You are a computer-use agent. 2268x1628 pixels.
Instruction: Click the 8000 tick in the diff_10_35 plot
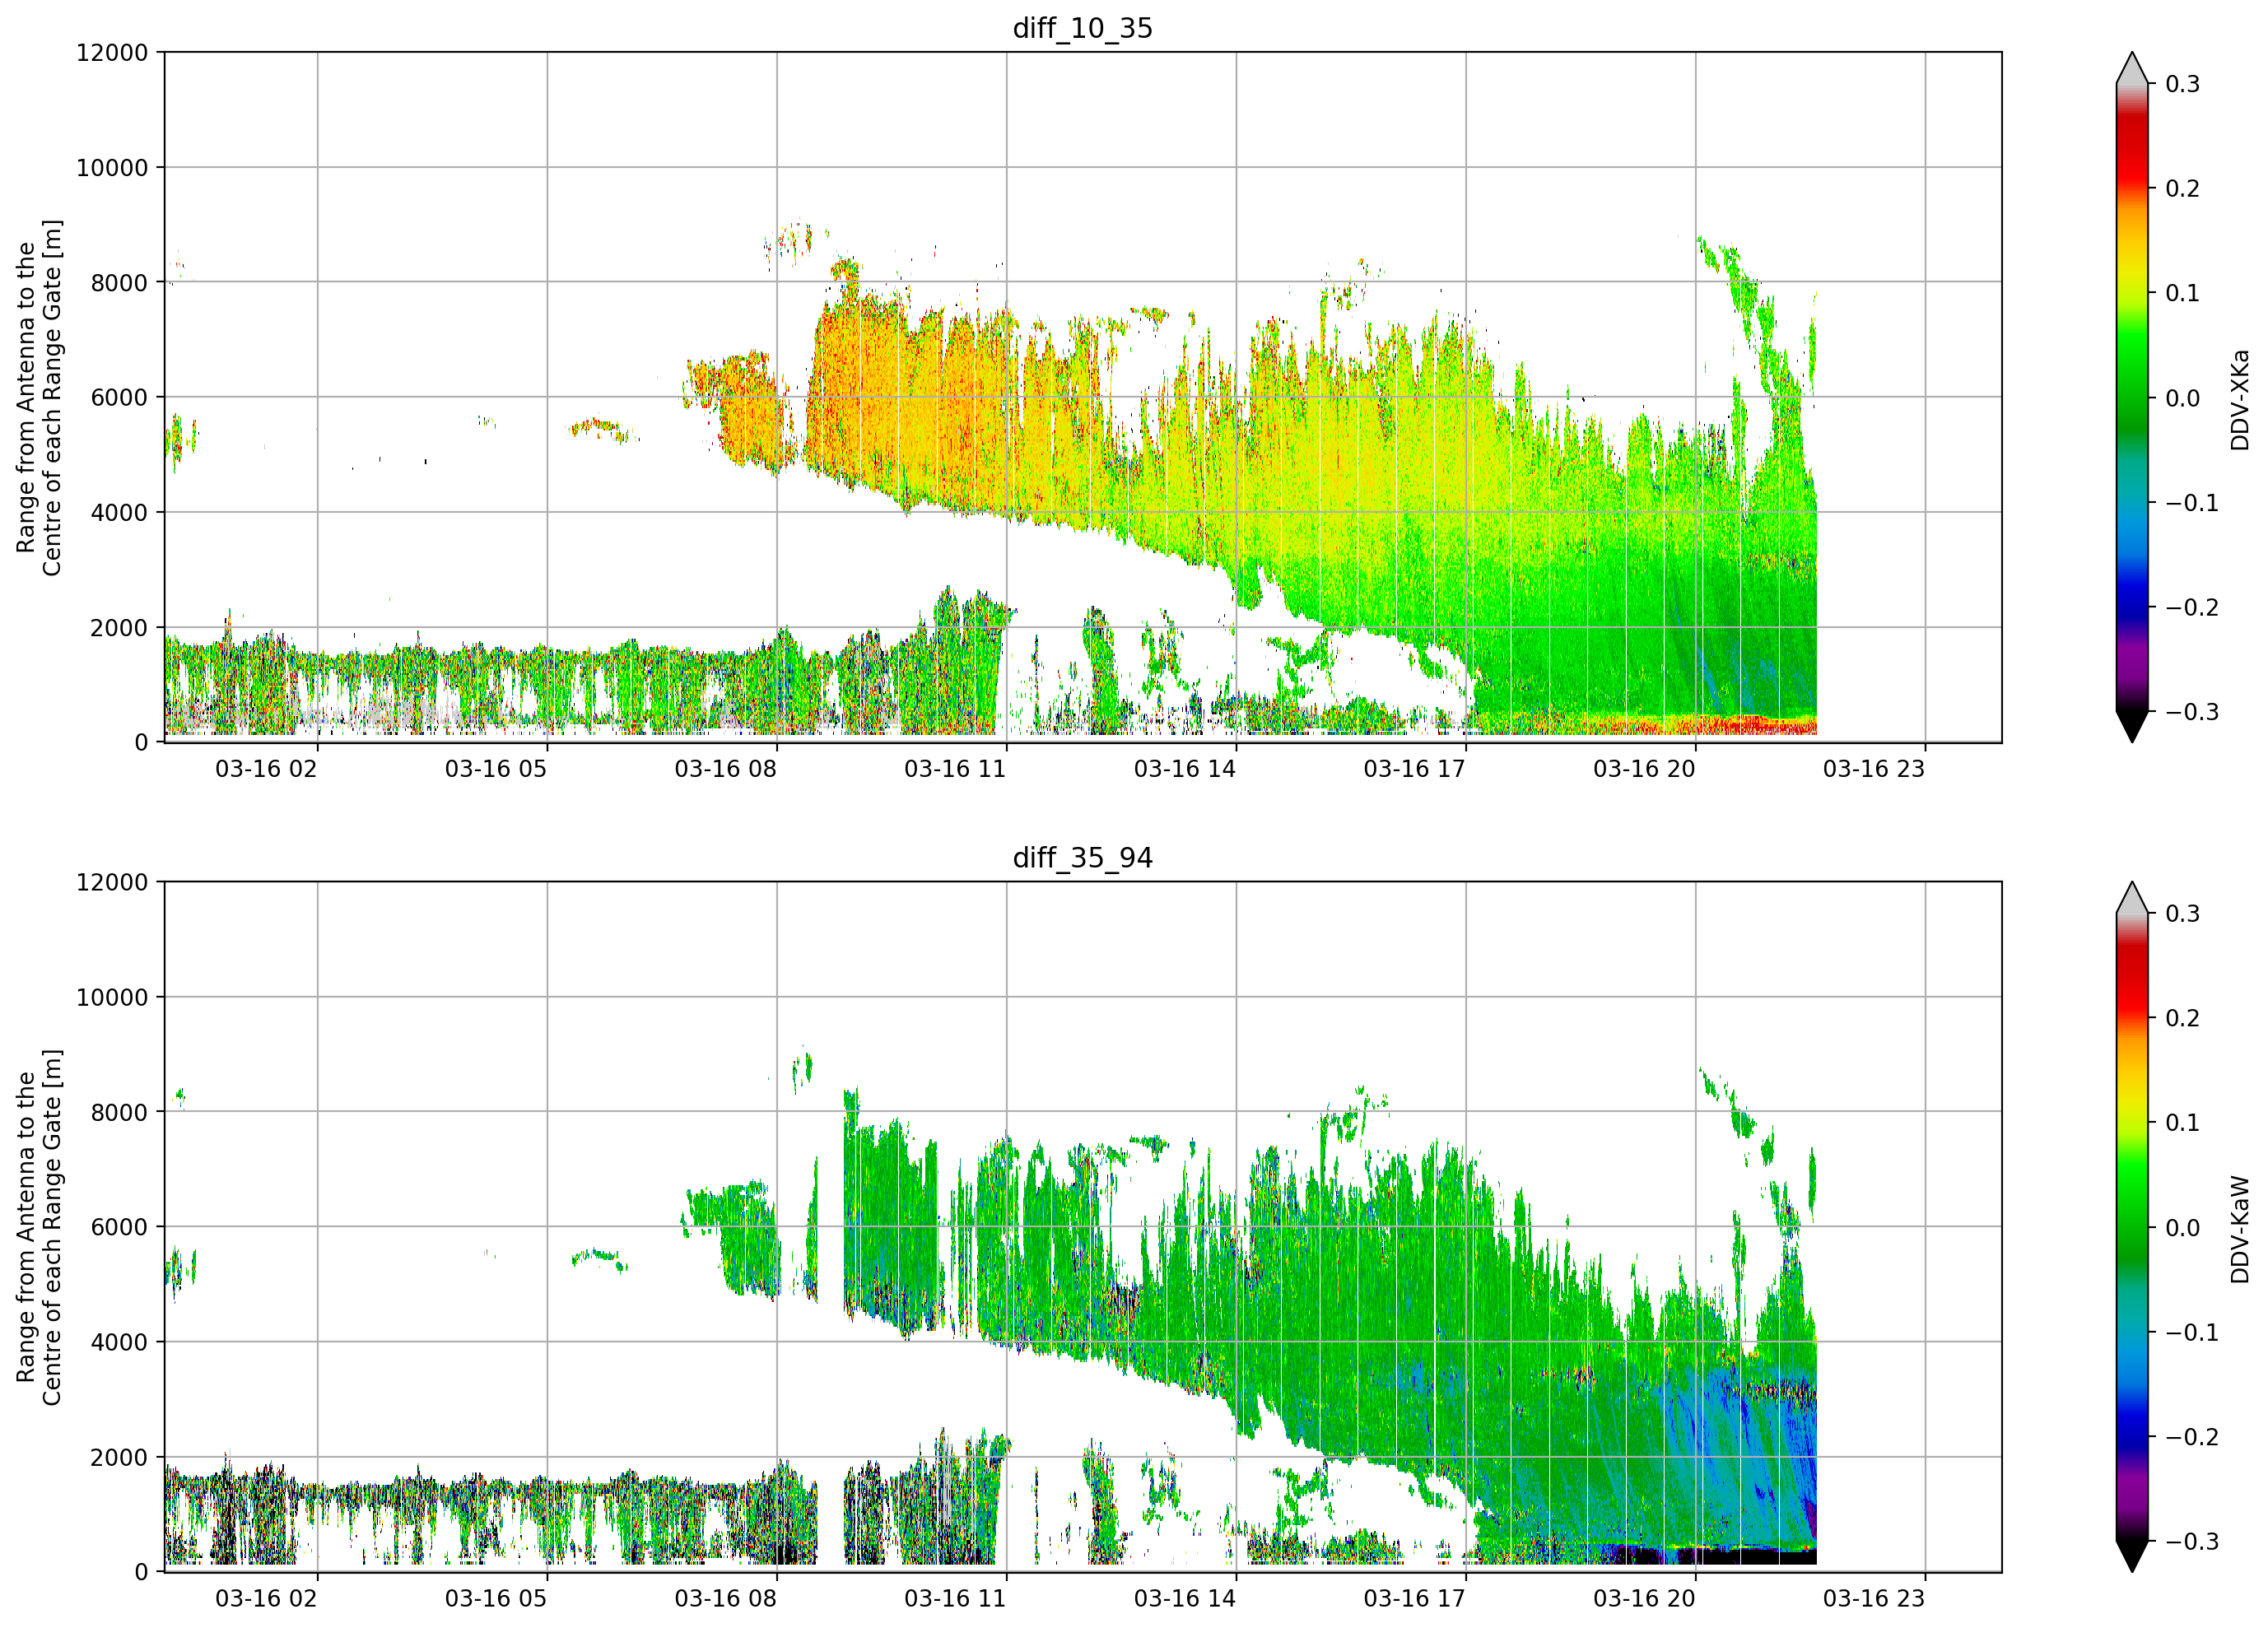(119, 282)
